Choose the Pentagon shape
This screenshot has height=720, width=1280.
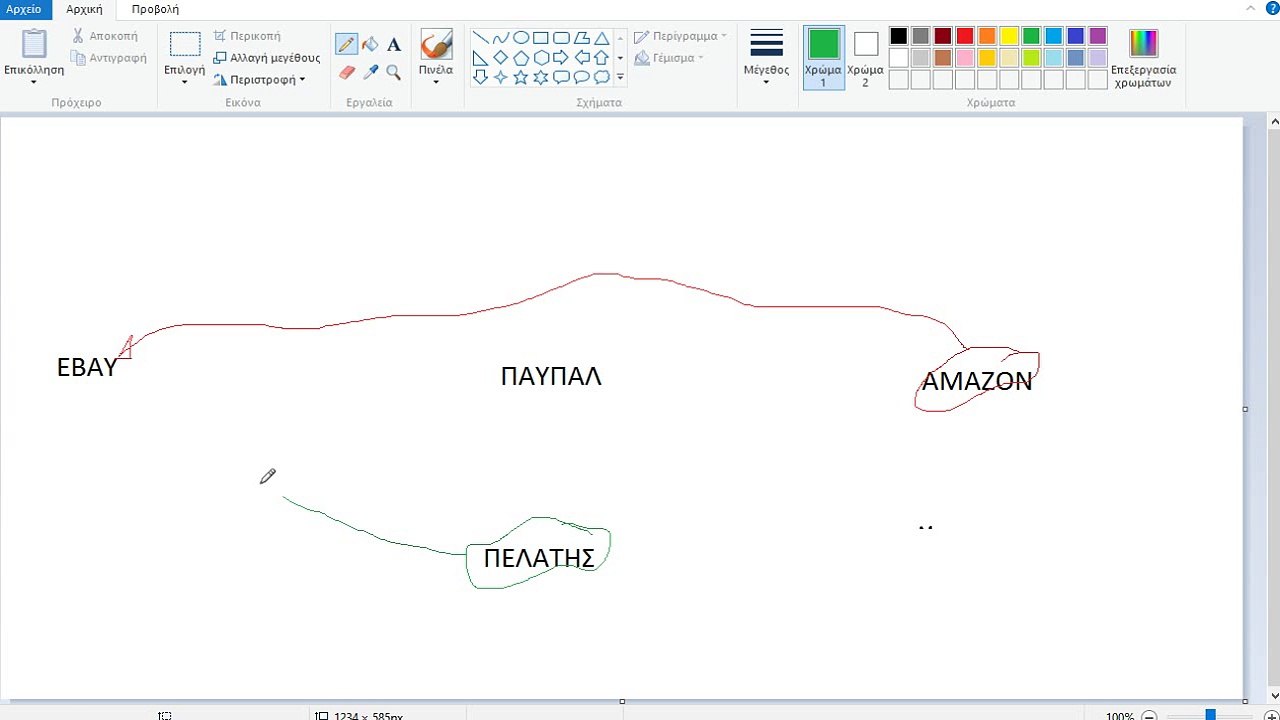(521, 57)
